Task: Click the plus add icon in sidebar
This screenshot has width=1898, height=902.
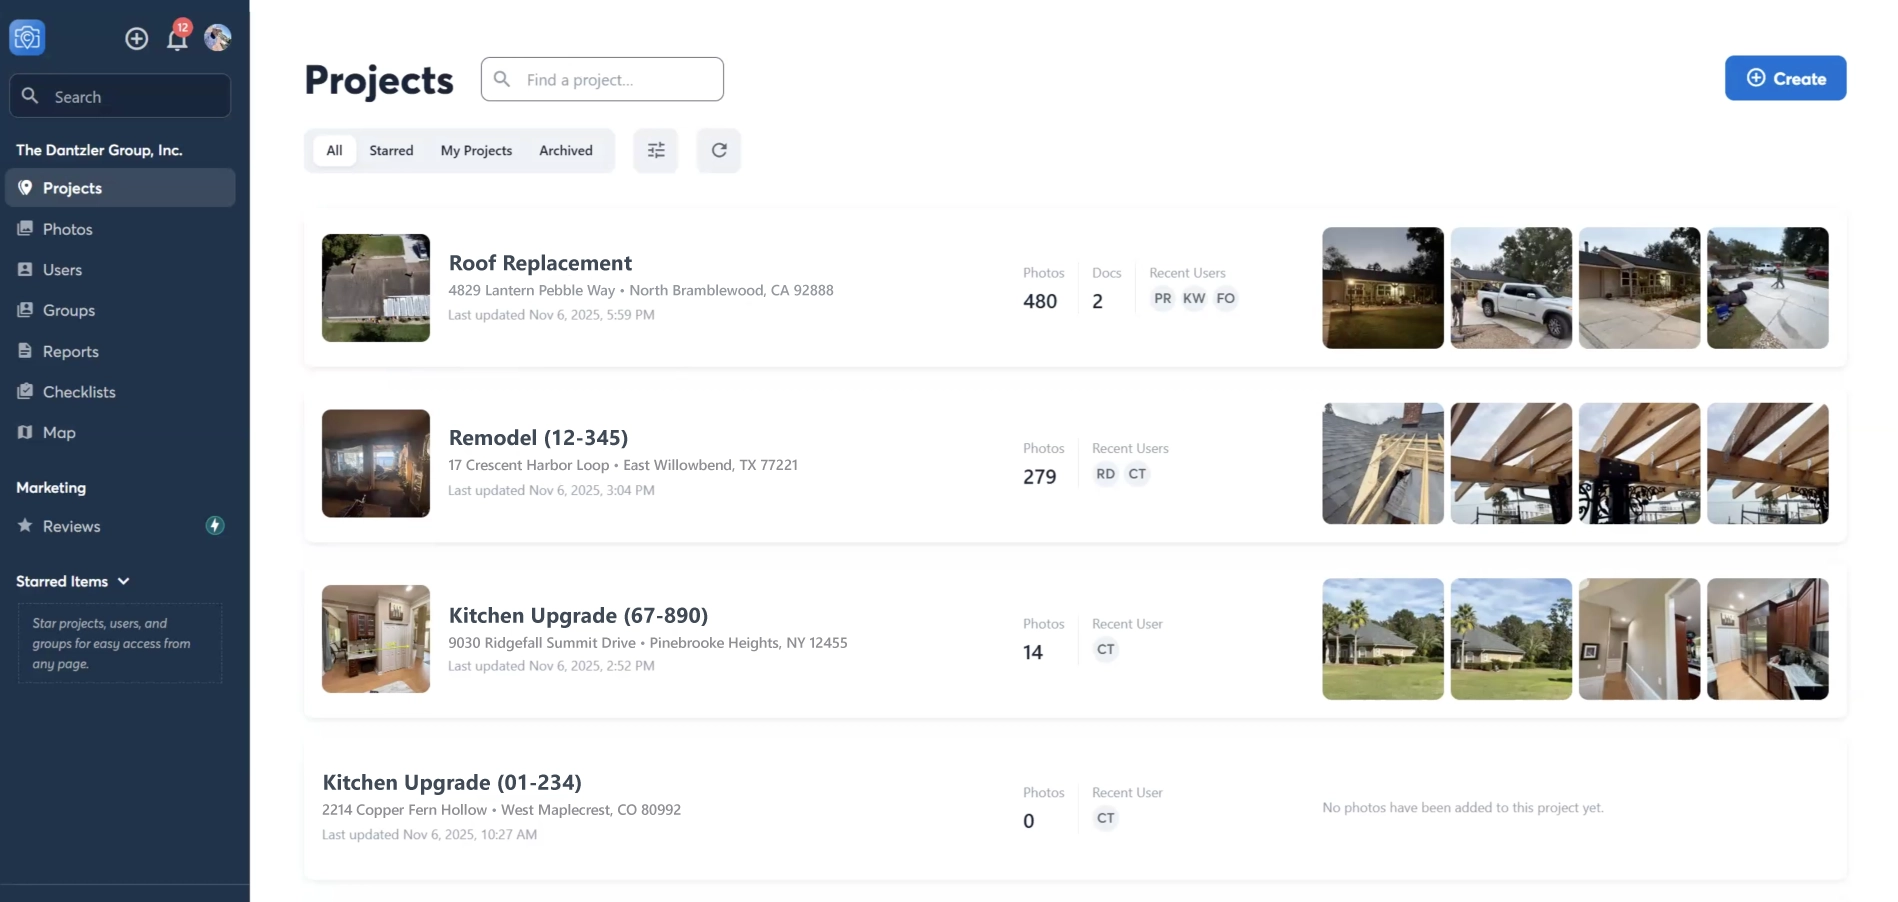Action: (137, 38)
